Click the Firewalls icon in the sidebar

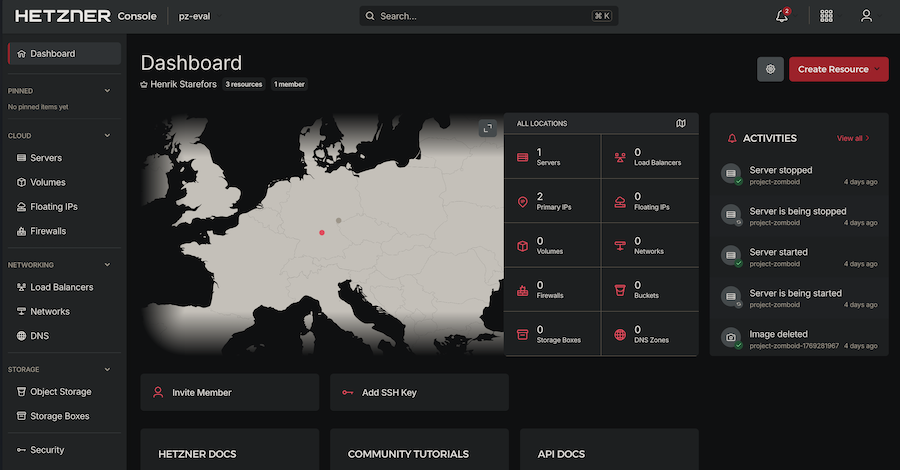(x=21, y=231)
